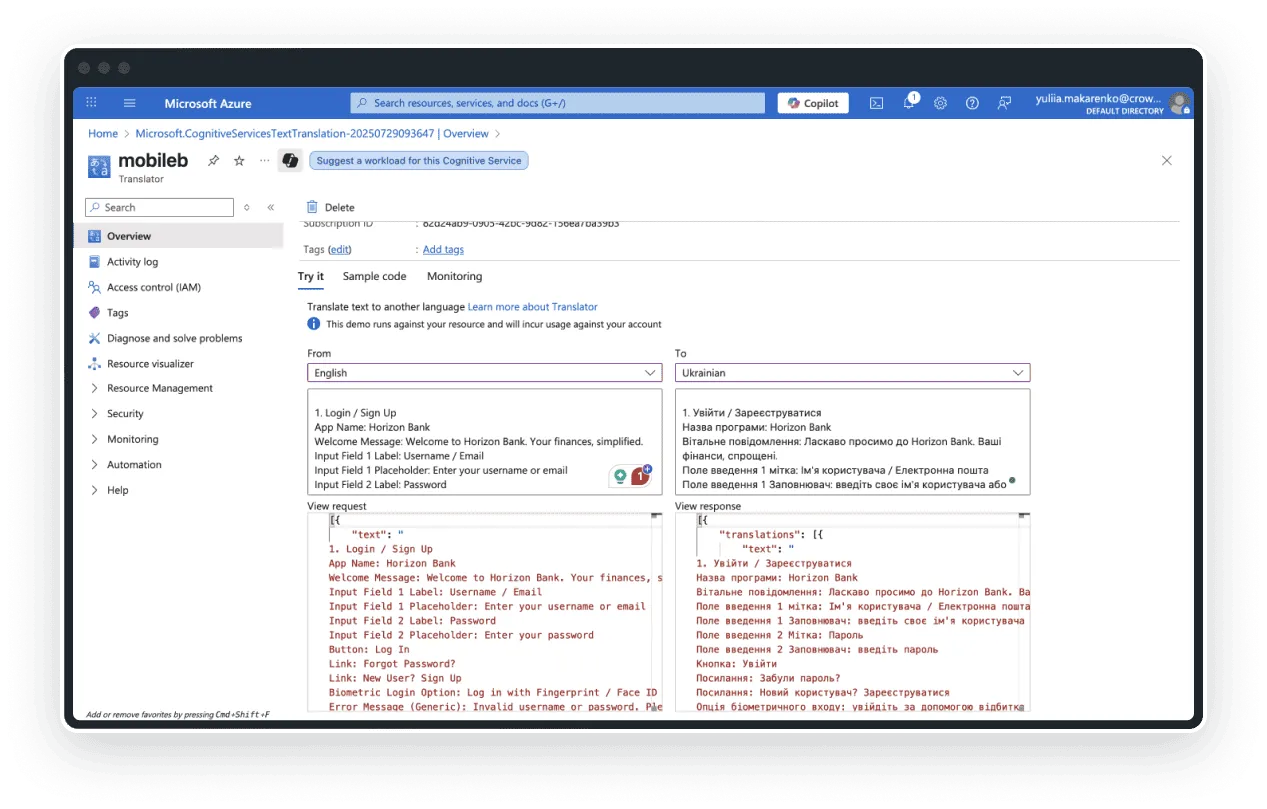The width and height of the screenshot is (1267, 809).
Task: Open Azure portal settings gear
Action: coord(939,103)
